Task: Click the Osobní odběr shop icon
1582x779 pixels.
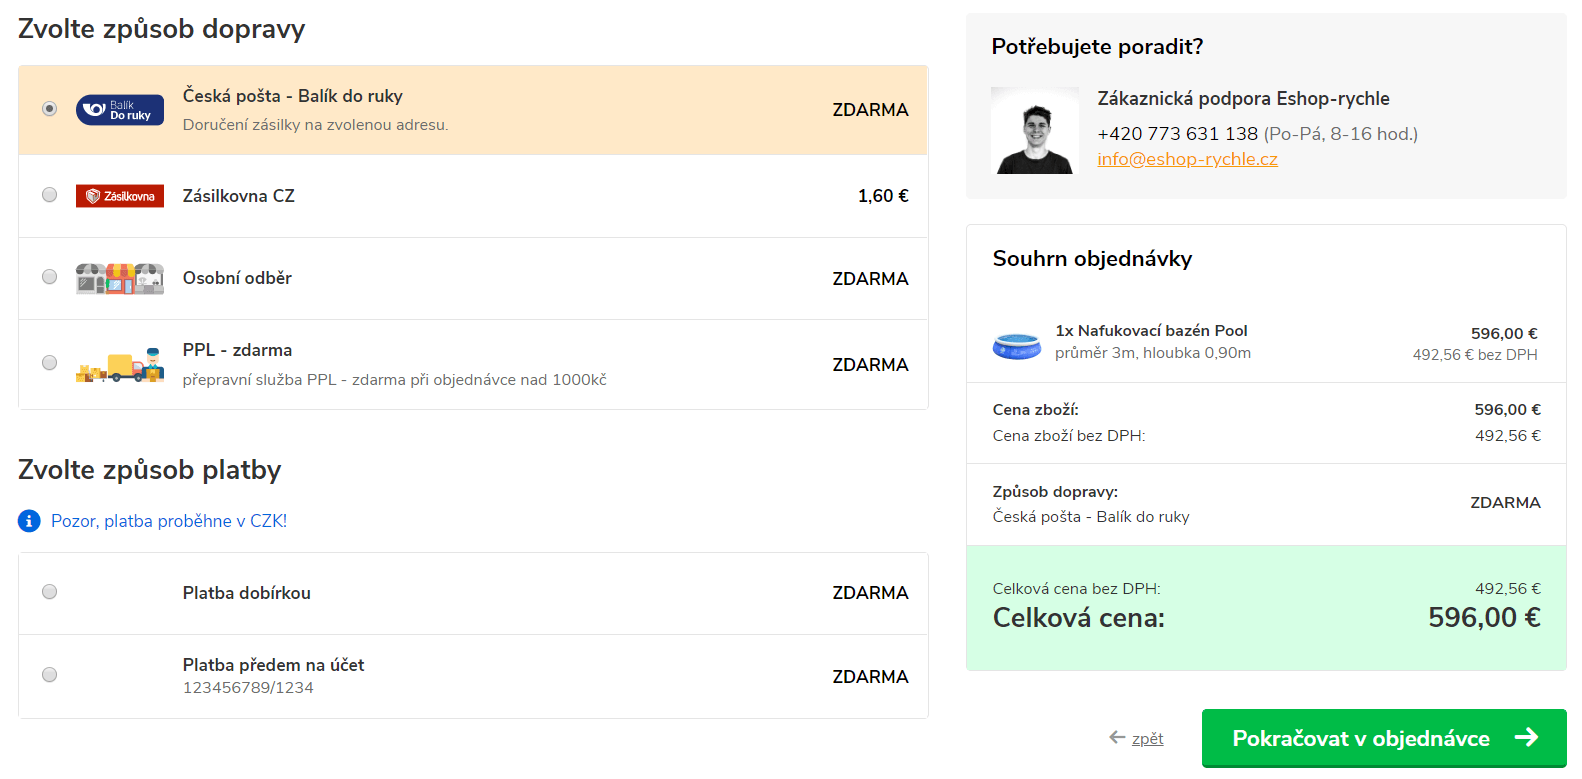Action: 120,278
